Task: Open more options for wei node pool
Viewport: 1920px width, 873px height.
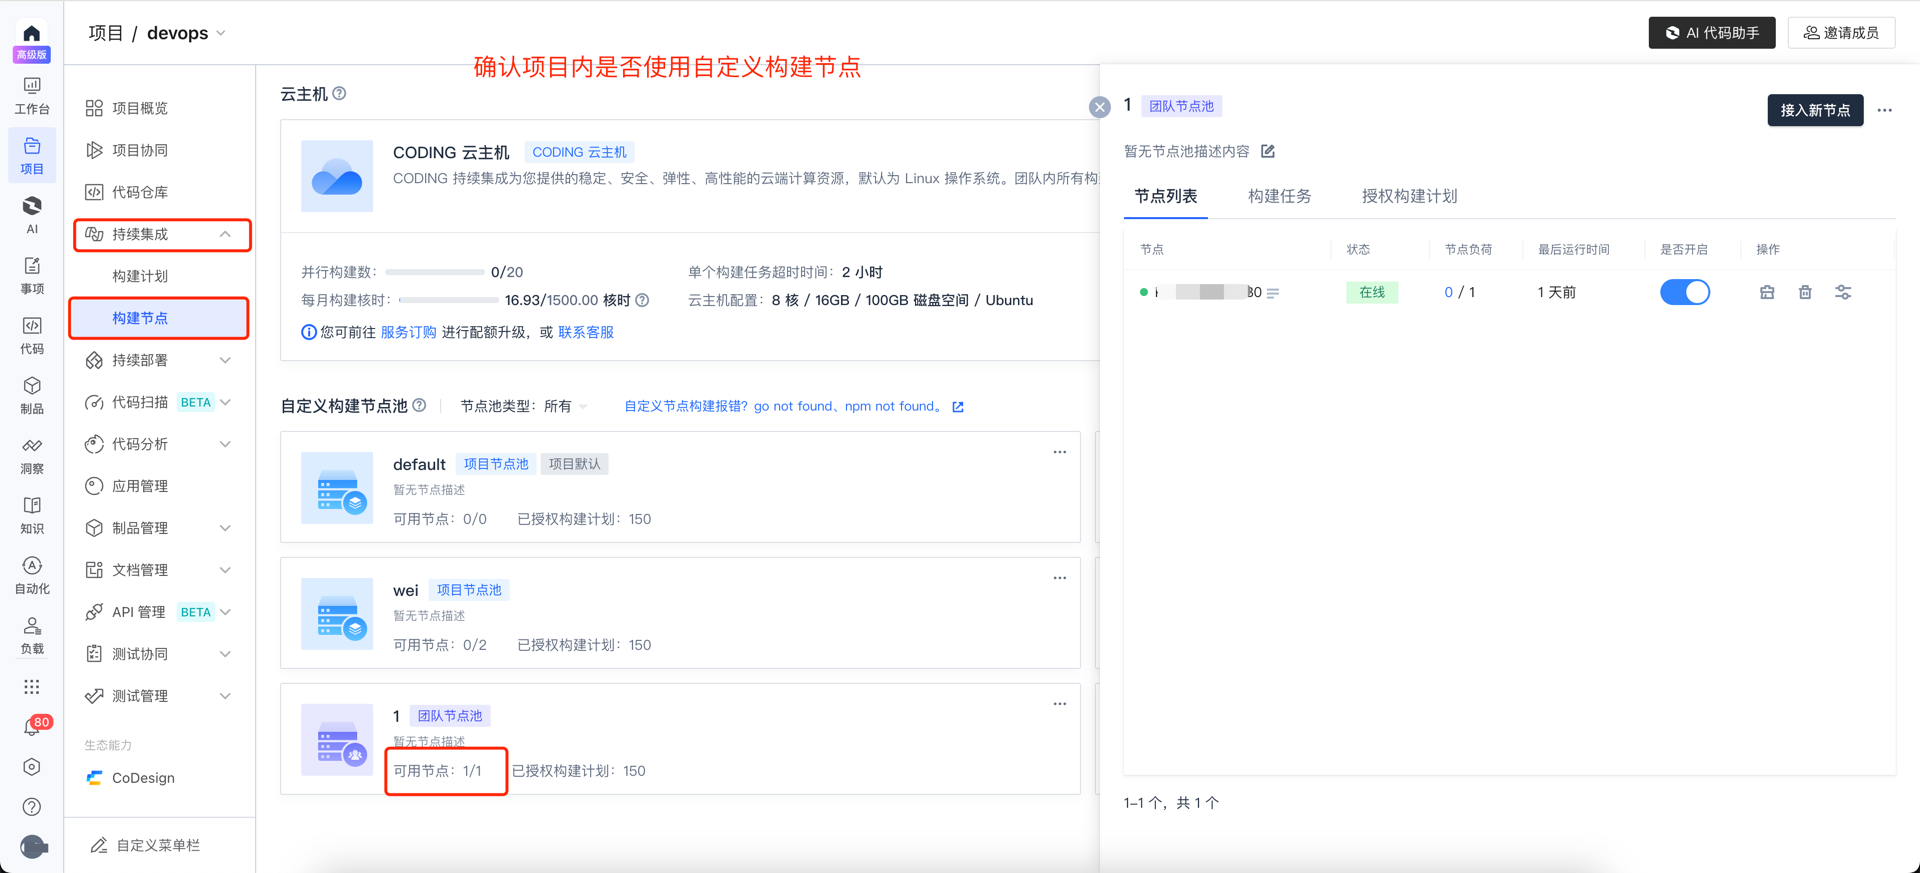Action: tap(1059, 578)
